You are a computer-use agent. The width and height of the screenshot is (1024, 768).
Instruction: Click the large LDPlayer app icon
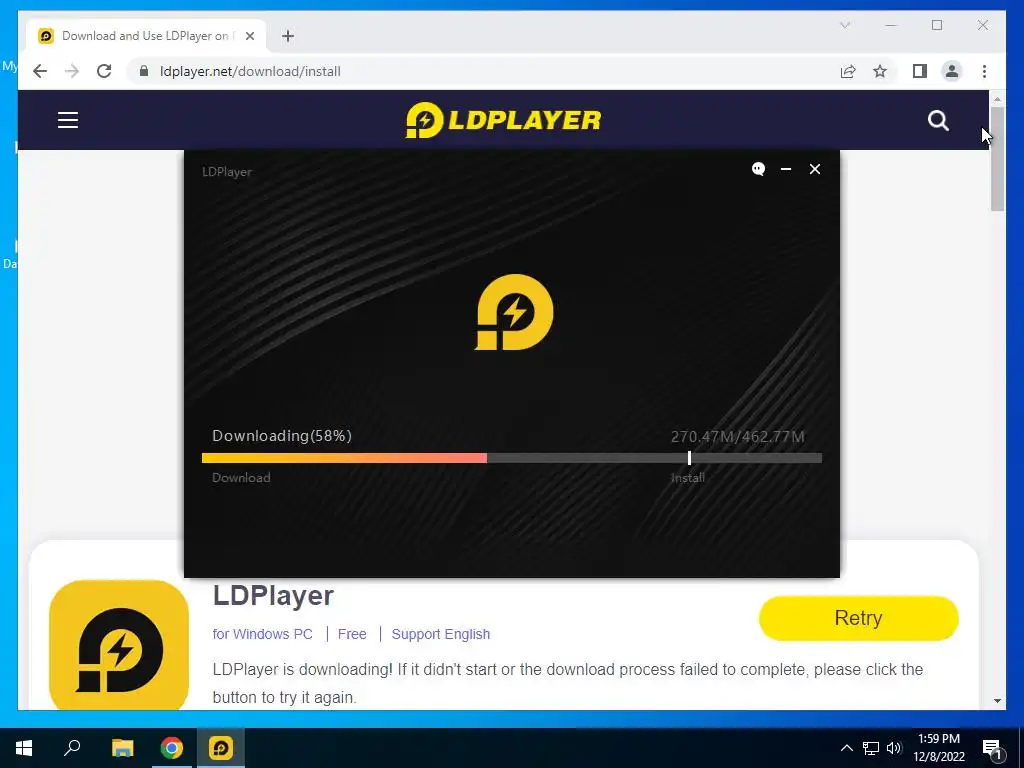pyautogui.click(x=119, y=645)
